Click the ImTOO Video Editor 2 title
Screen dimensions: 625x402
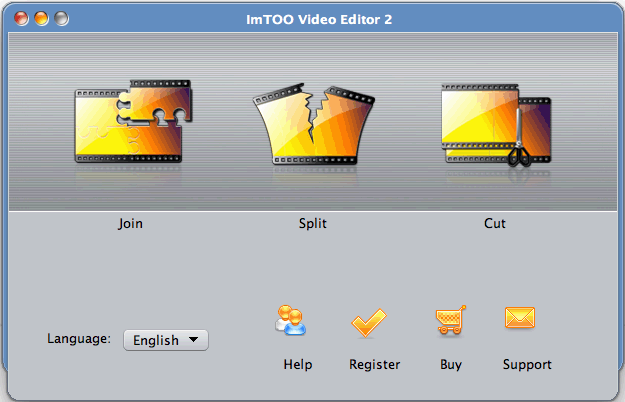coord(319,20)
